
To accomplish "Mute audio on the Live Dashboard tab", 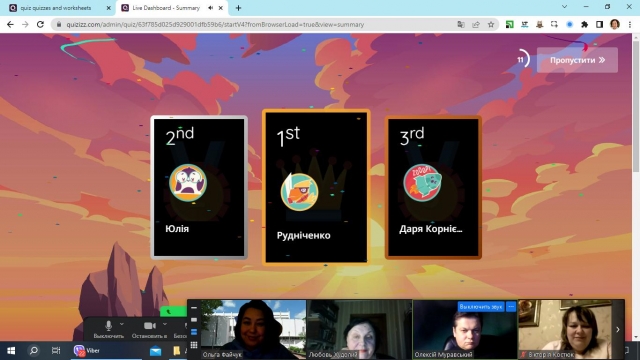I will point(211,8).
